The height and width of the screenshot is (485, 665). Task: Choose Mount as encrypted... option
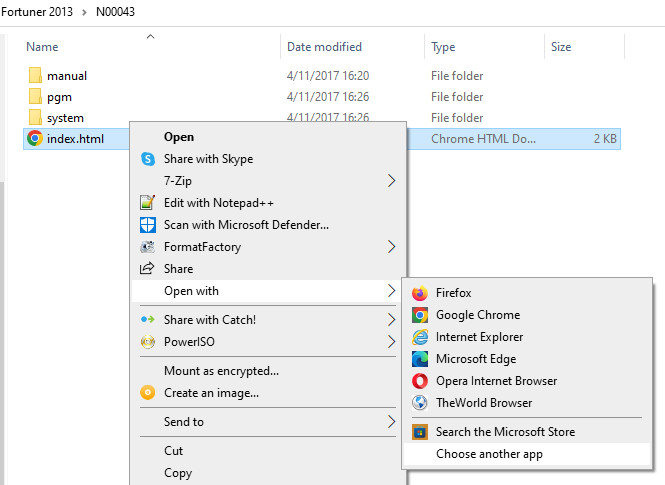click(x=221, y=371)
